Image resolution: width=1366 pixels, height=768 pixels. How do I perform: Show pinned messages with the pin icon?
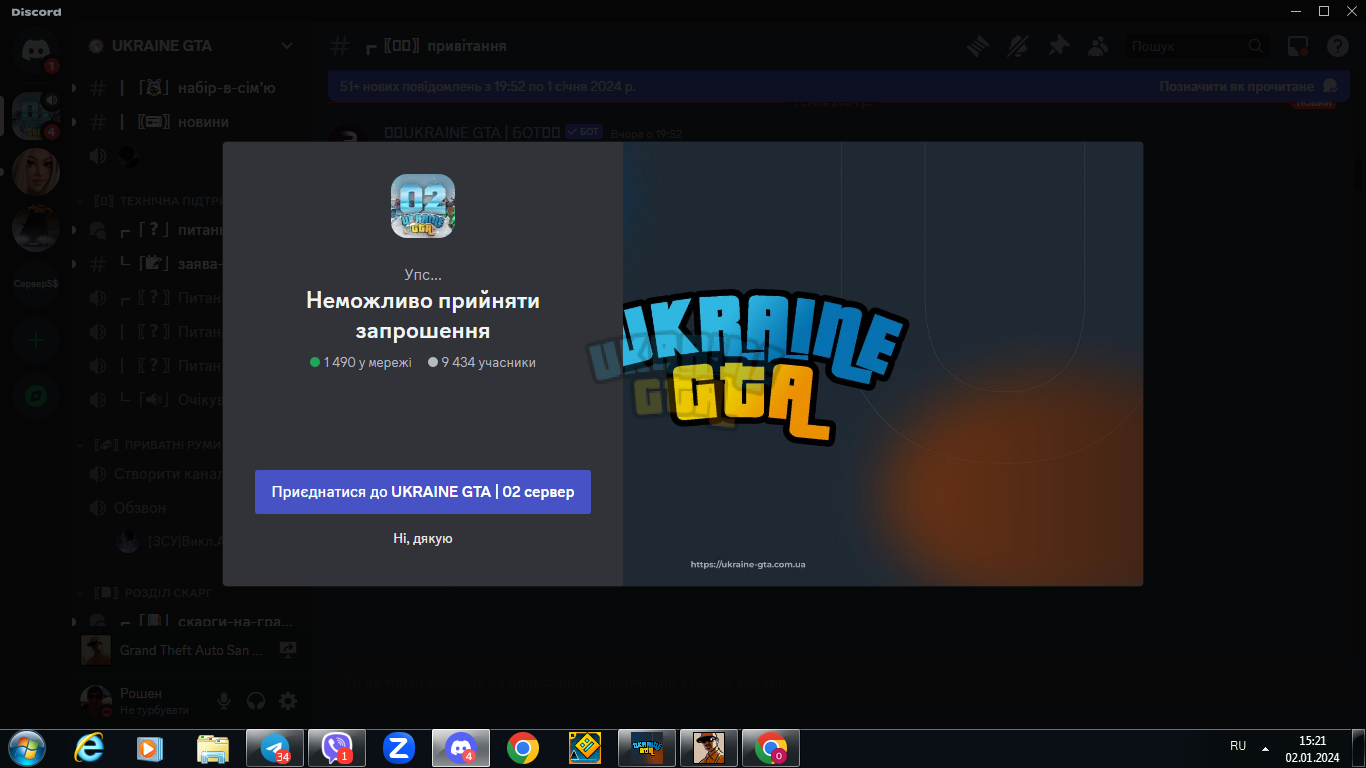pos(1058,46)
